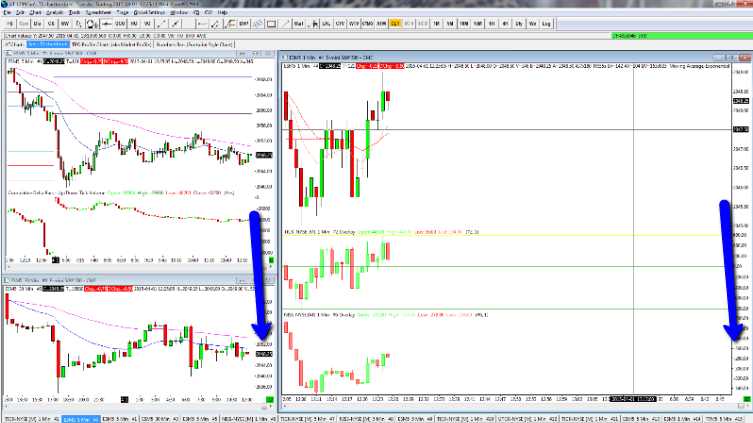Screen dimensions: 753x423
Task: Select the highlighted ESM5 1 Min #4 tab
Action: [81, 419]
